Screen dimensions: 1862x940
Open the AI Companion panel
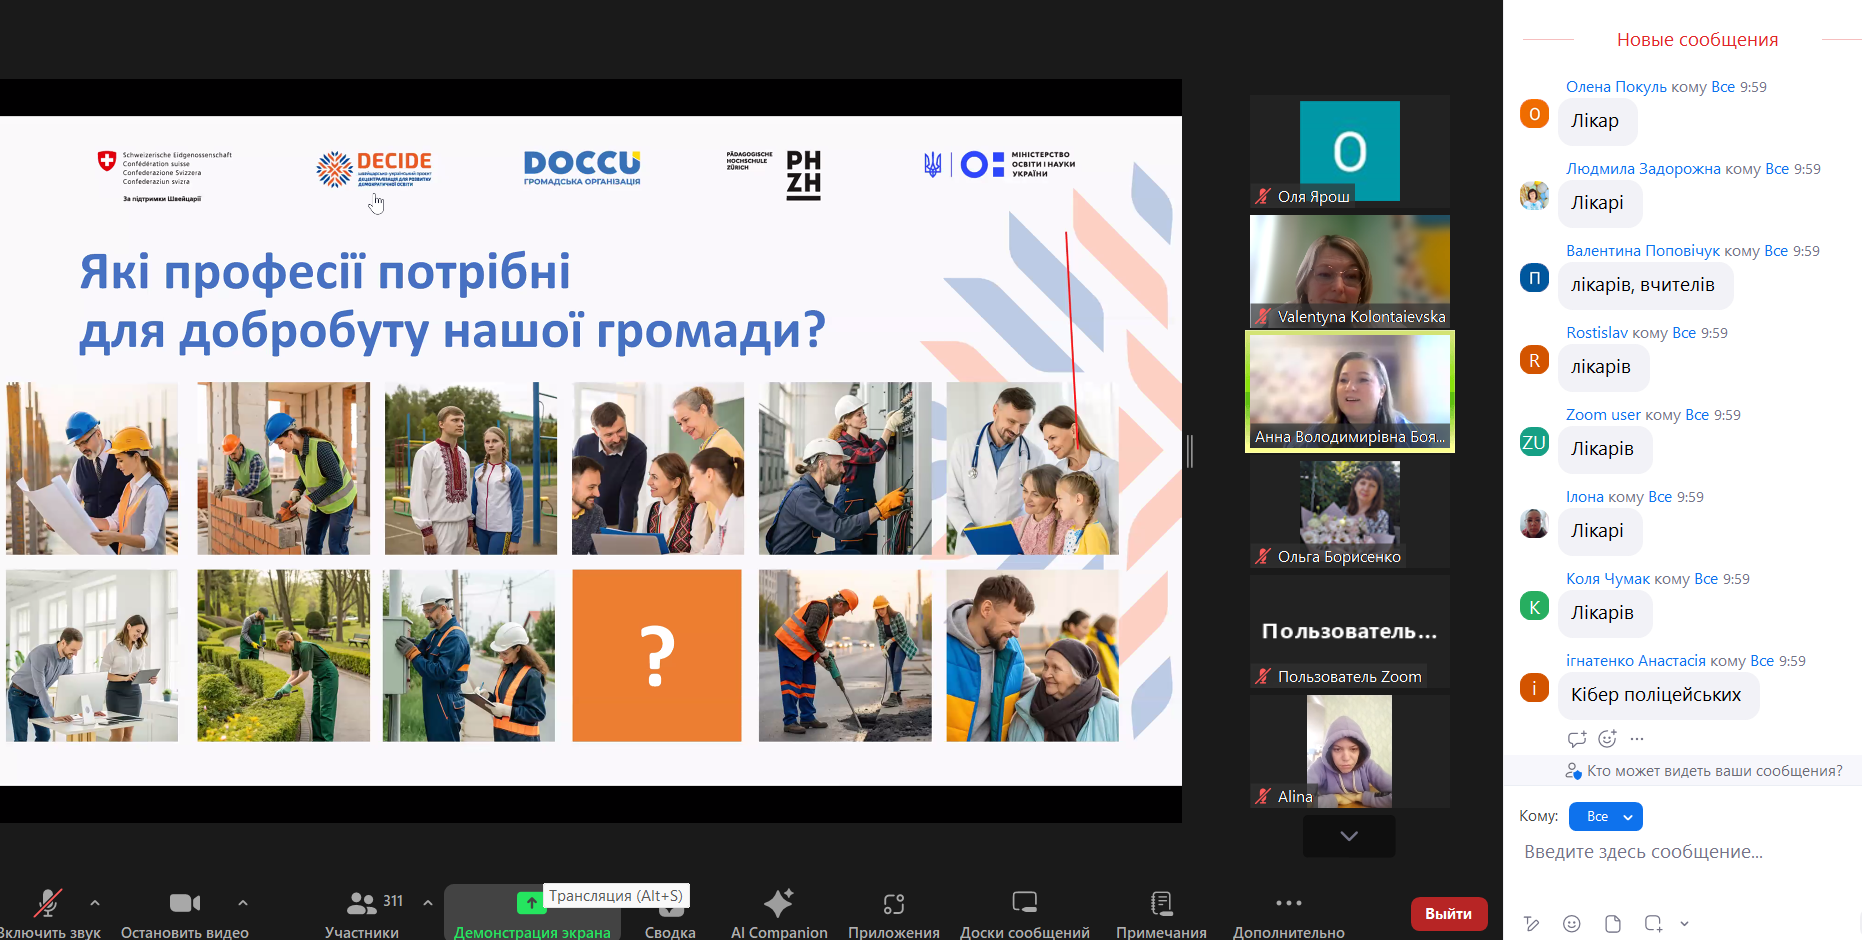point(778,912)
